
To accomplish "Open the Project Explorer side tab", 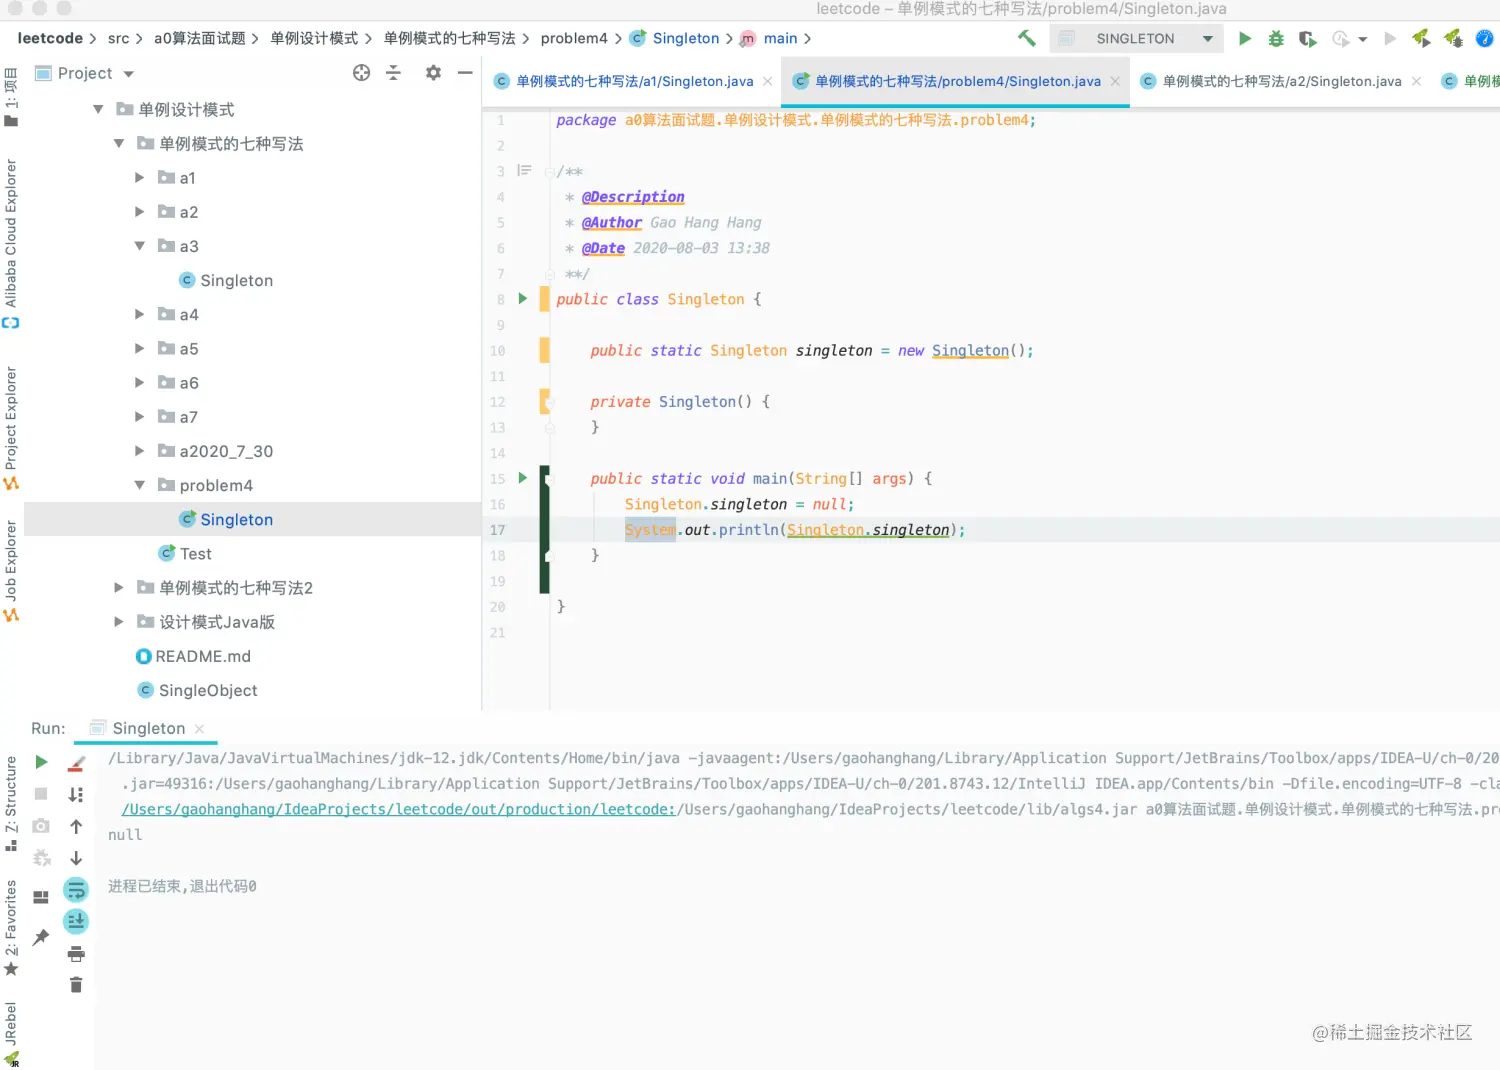I will pos(11,428).
